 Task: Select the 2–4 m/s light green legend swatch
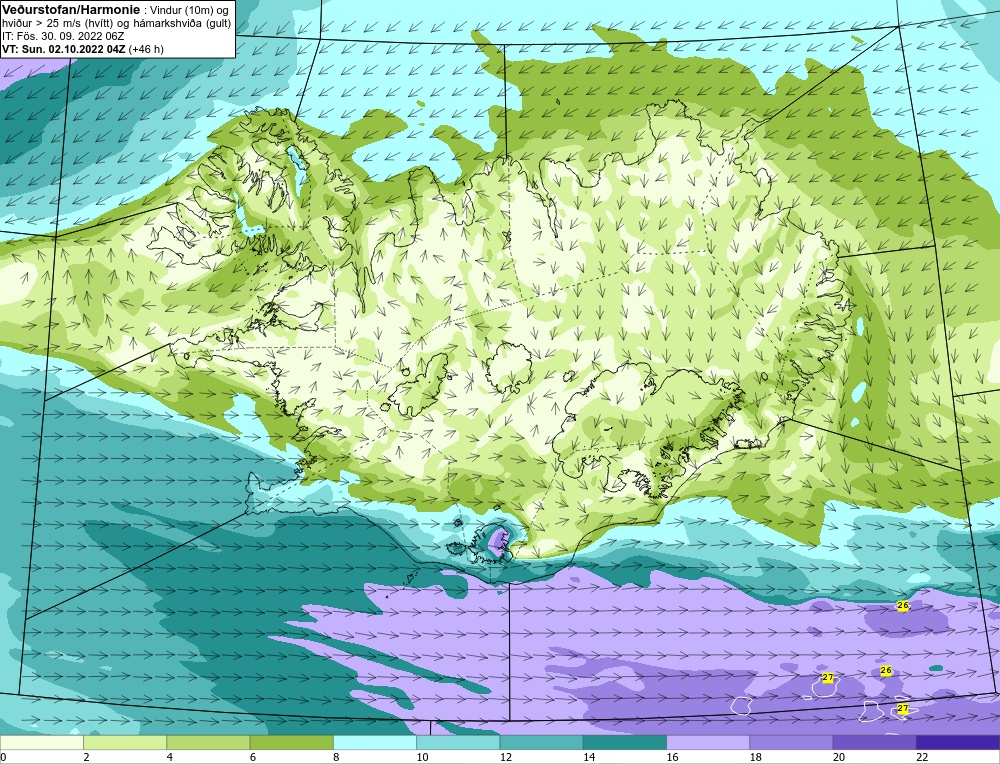(125, 742)
